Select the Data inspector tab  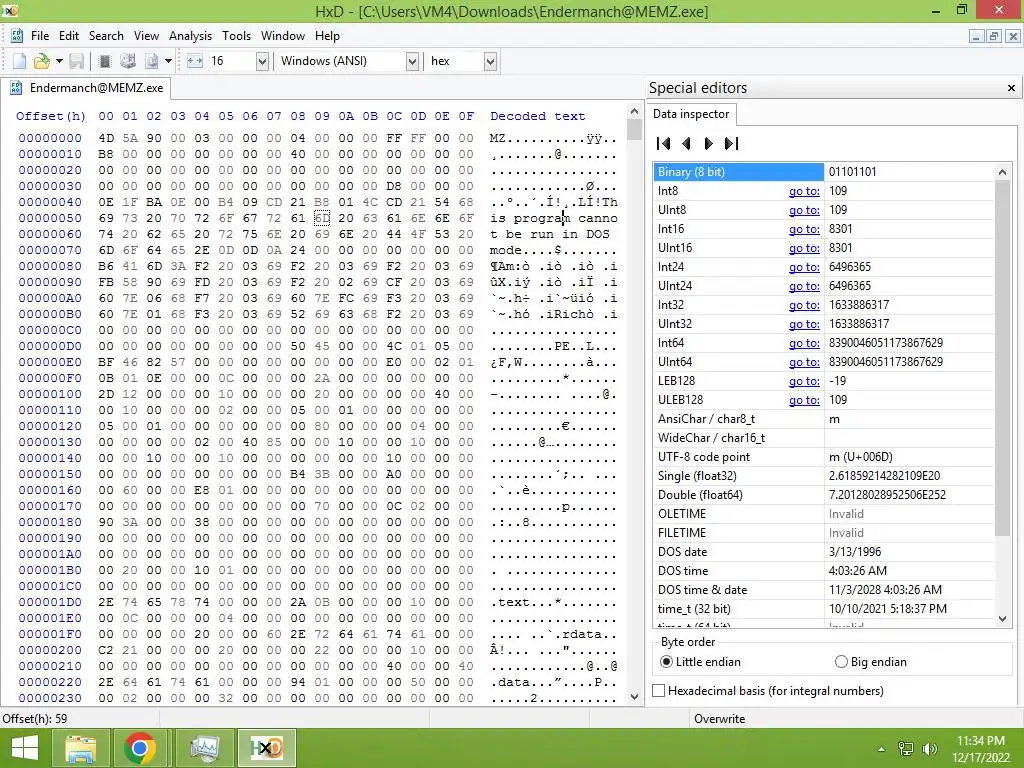point(691,114)
